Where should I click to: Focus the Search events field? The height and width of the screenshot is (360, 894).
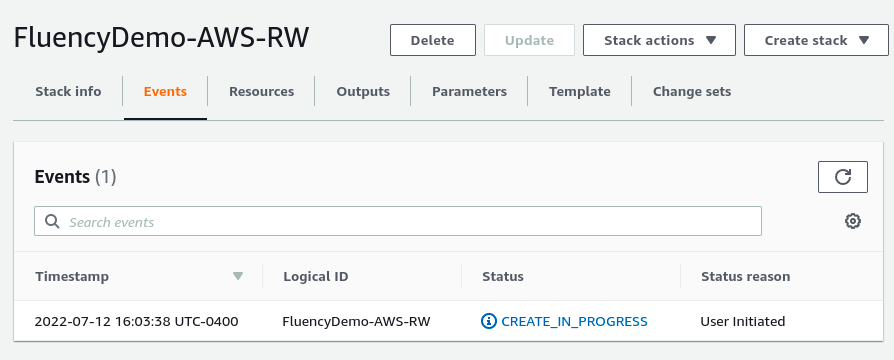(x=397, y=221)
